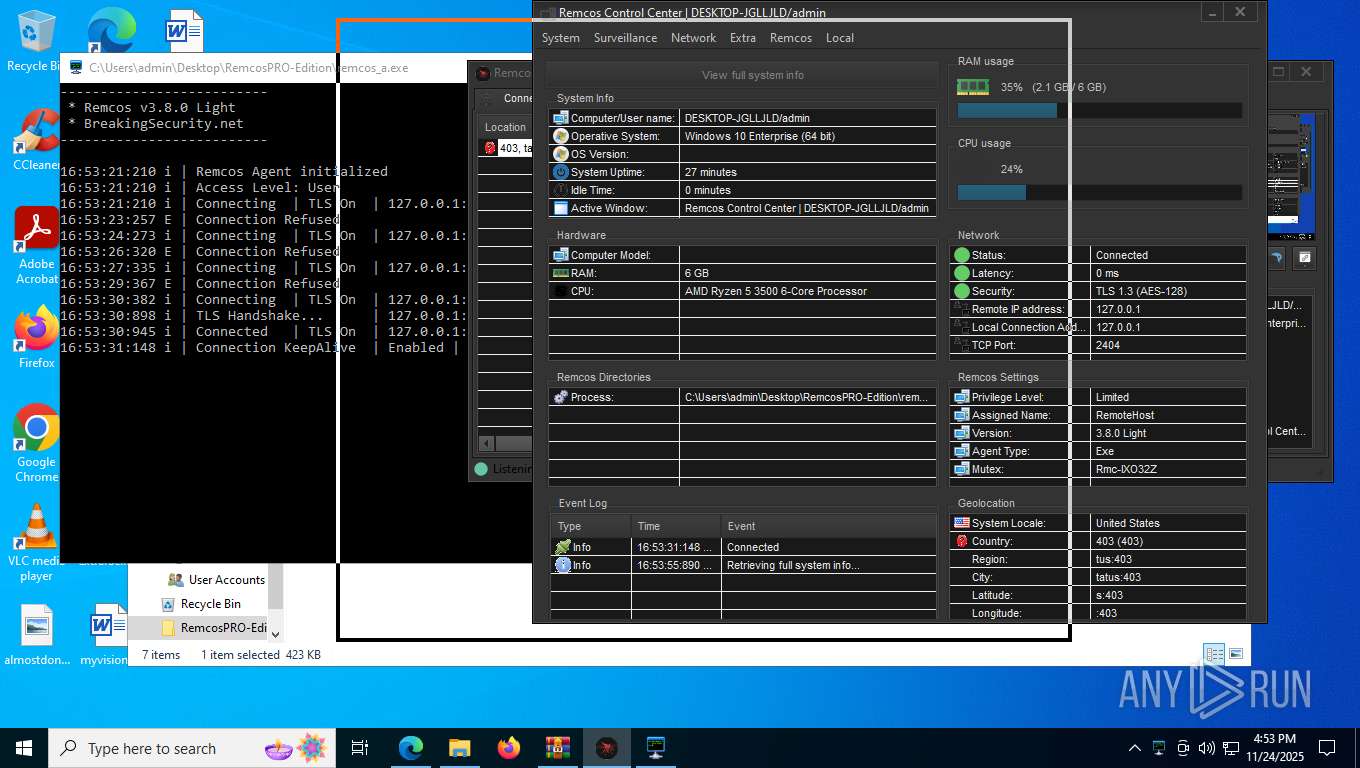
Task: Select the Retrieving full system info entry icon
Action: (563, 565)
